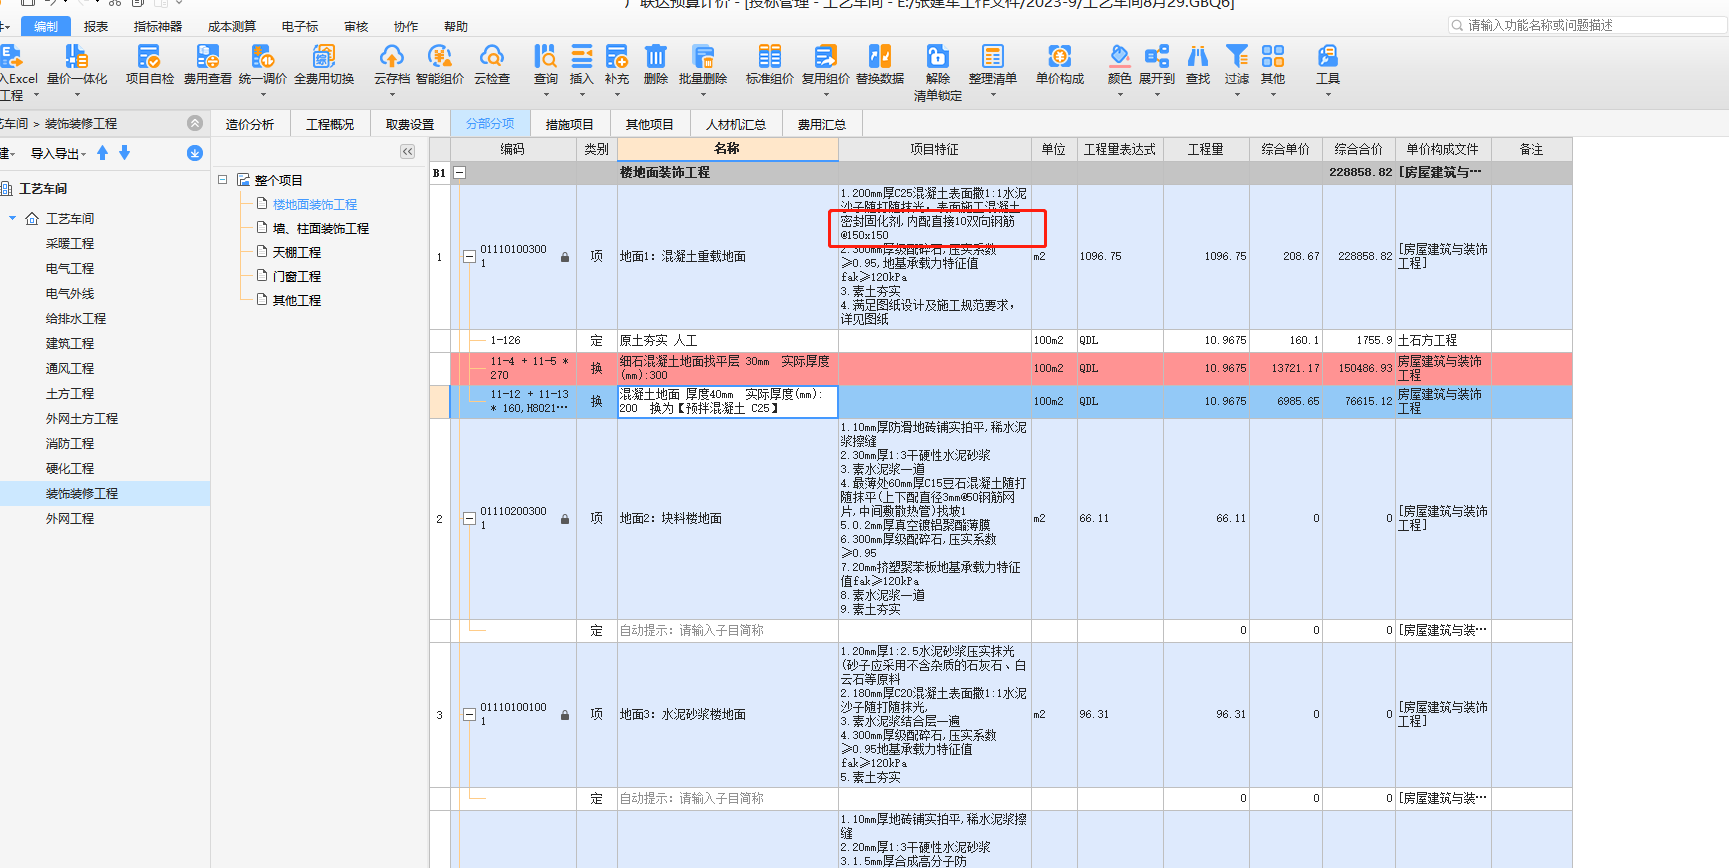Click 解除清单锁定 unlock icon
The image size is (1729, 868).
pyautogui.click(x=938, y=56)
